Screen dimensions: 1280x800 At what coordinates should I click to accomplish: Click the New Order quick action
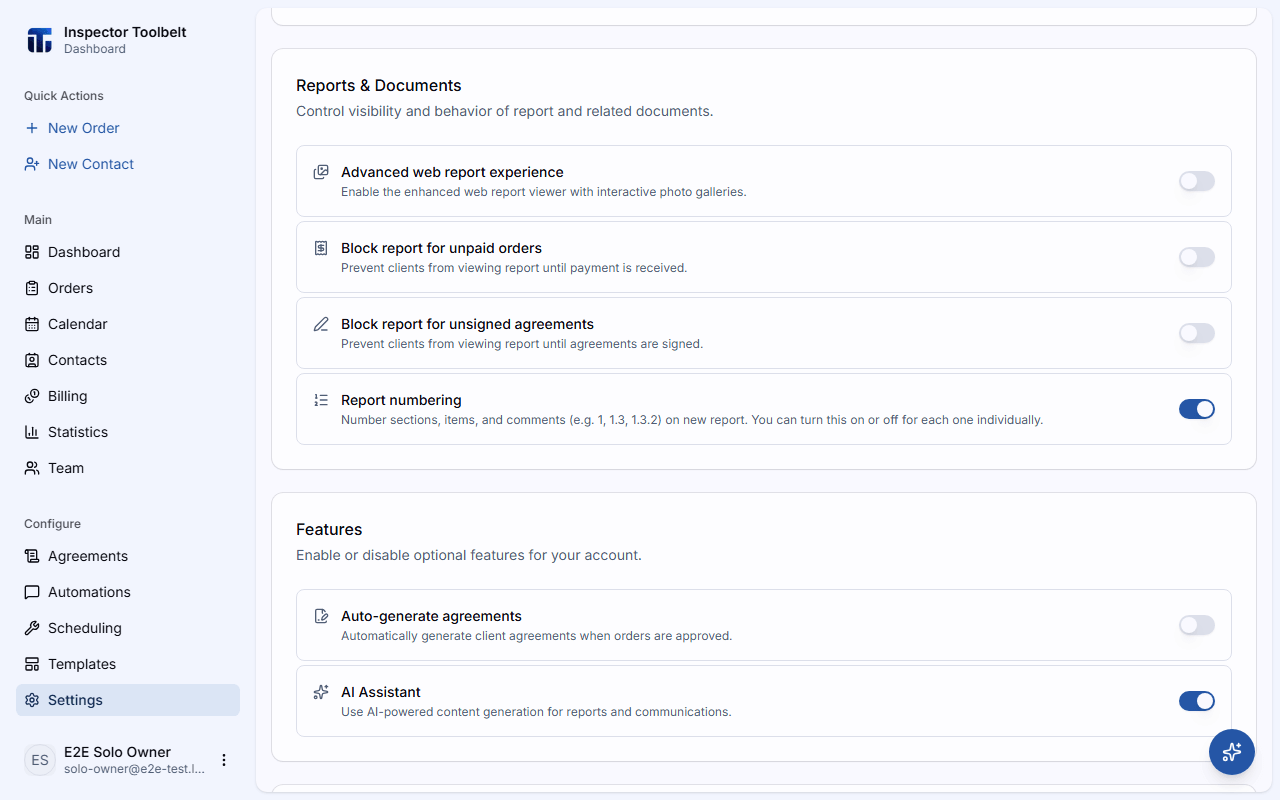click(128, 128)
